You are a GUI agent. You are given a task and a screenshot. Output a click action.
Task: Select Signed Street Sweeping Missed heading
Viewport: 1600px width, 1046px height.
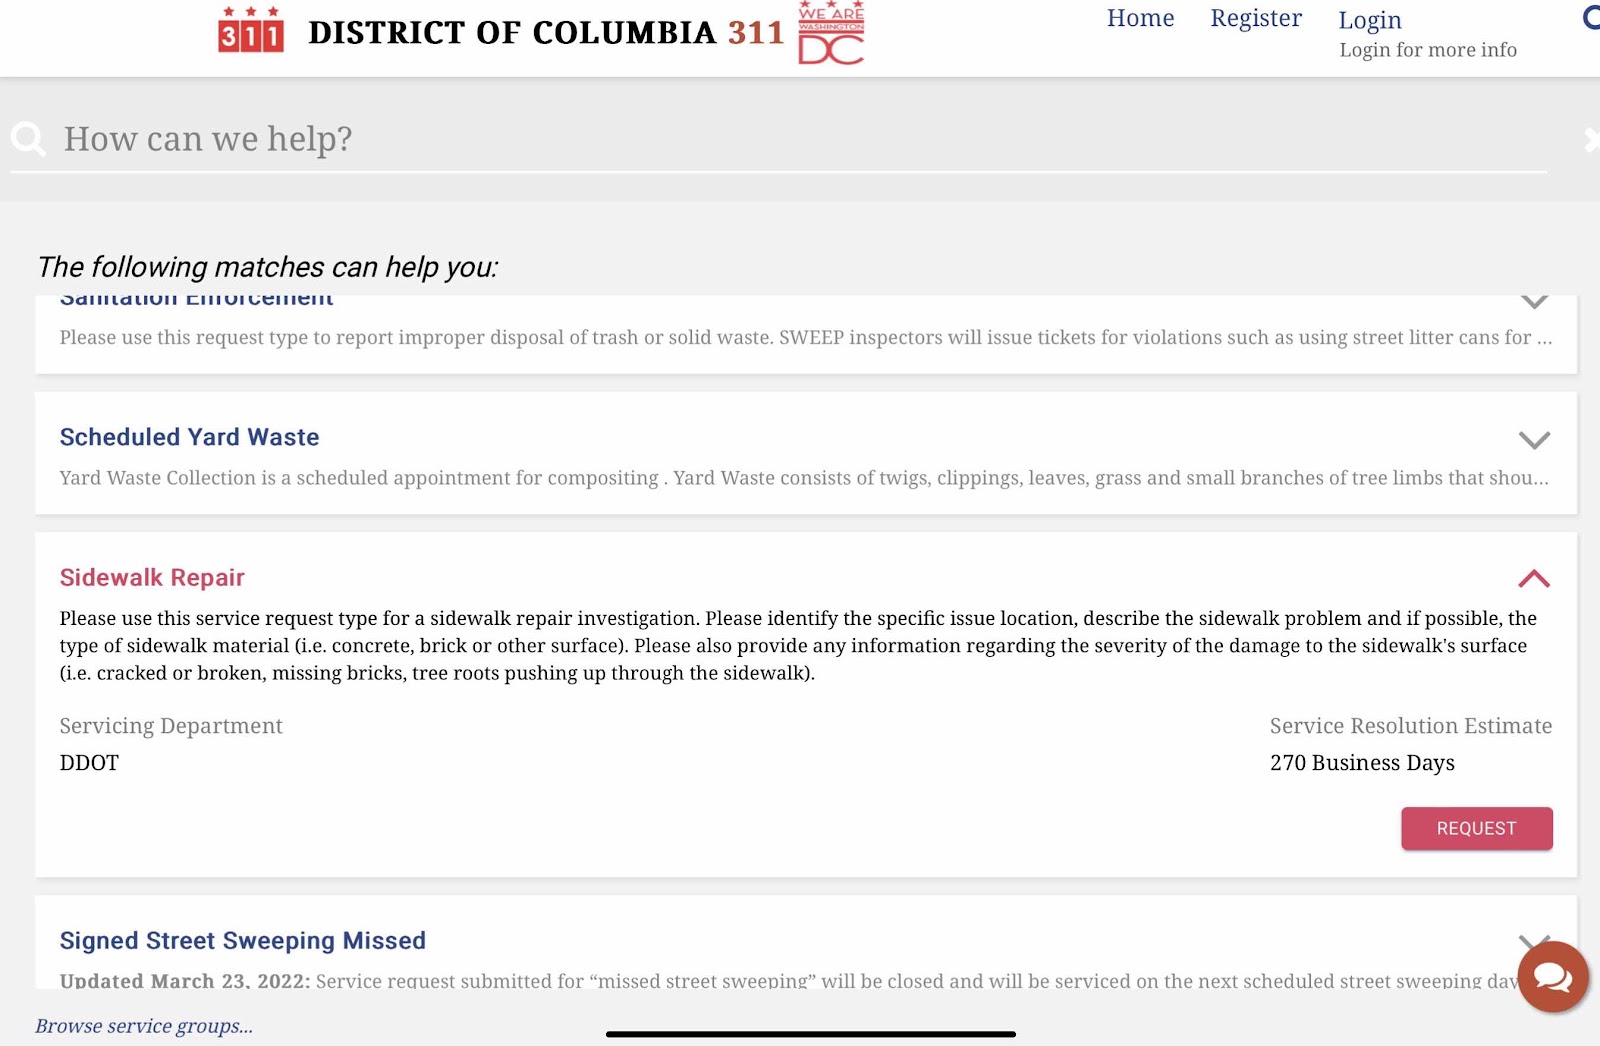243,940
